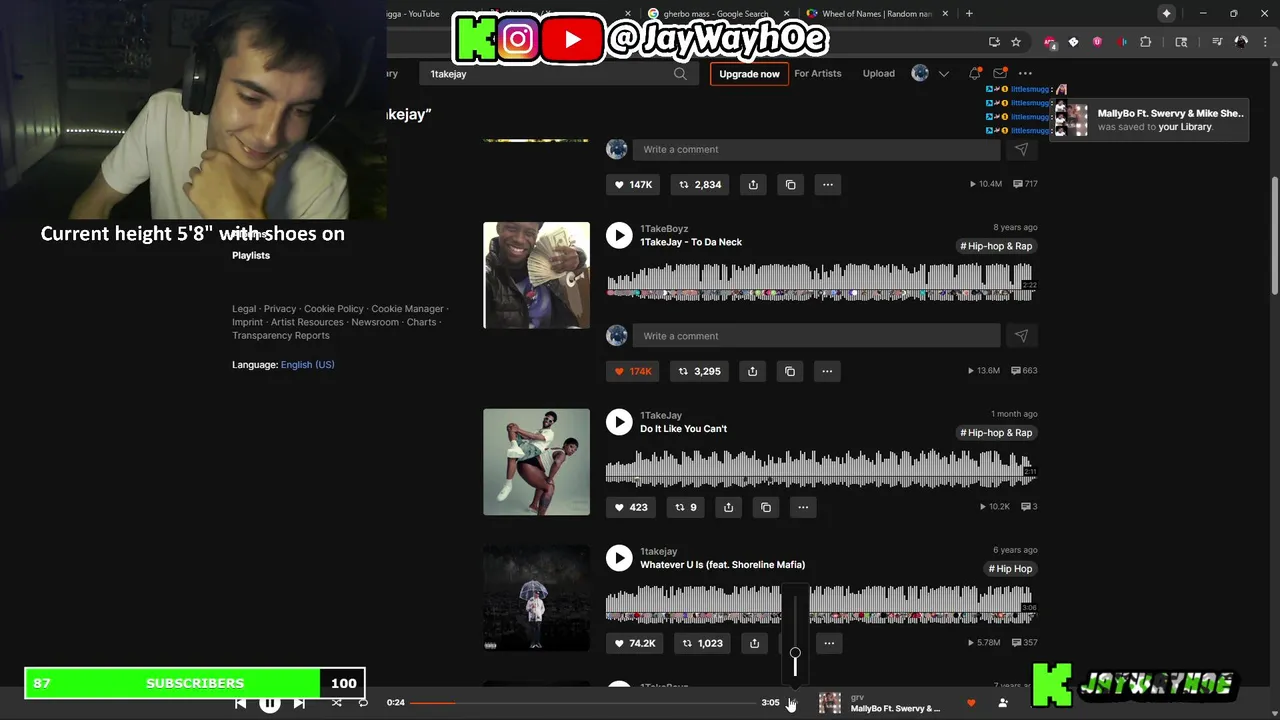Click the search magnifier icon
Viewport: 1280px width, 720px height.
pyautogui.click(x=680, y=73)
